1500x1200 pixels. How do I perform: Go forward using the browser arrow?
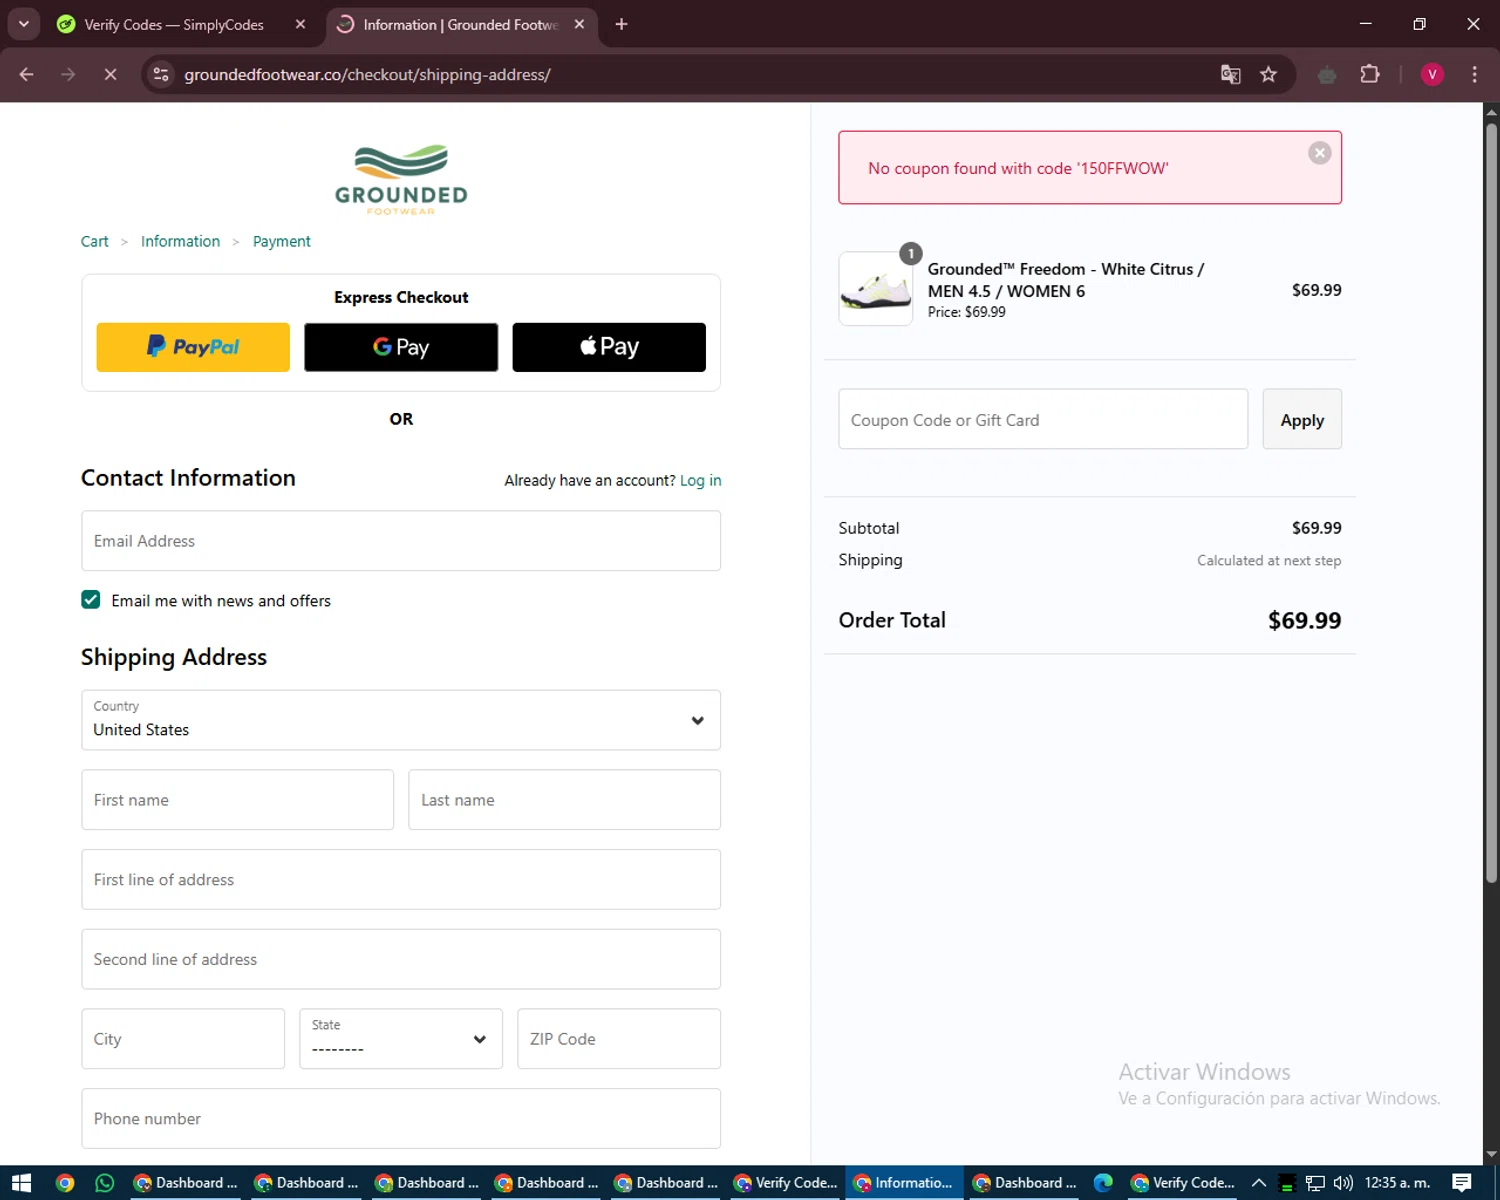tap(68, 74)
